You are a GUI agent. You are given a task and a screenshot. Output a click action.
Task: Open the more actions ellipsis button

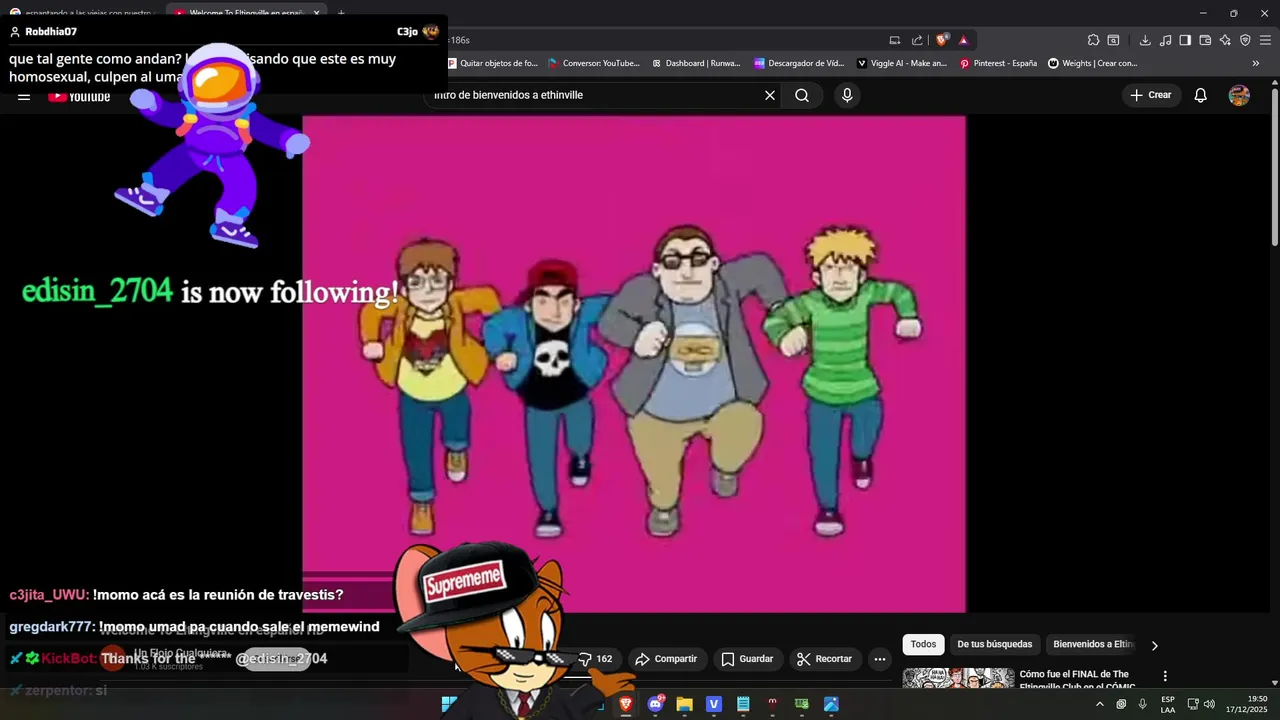(880, 659)
